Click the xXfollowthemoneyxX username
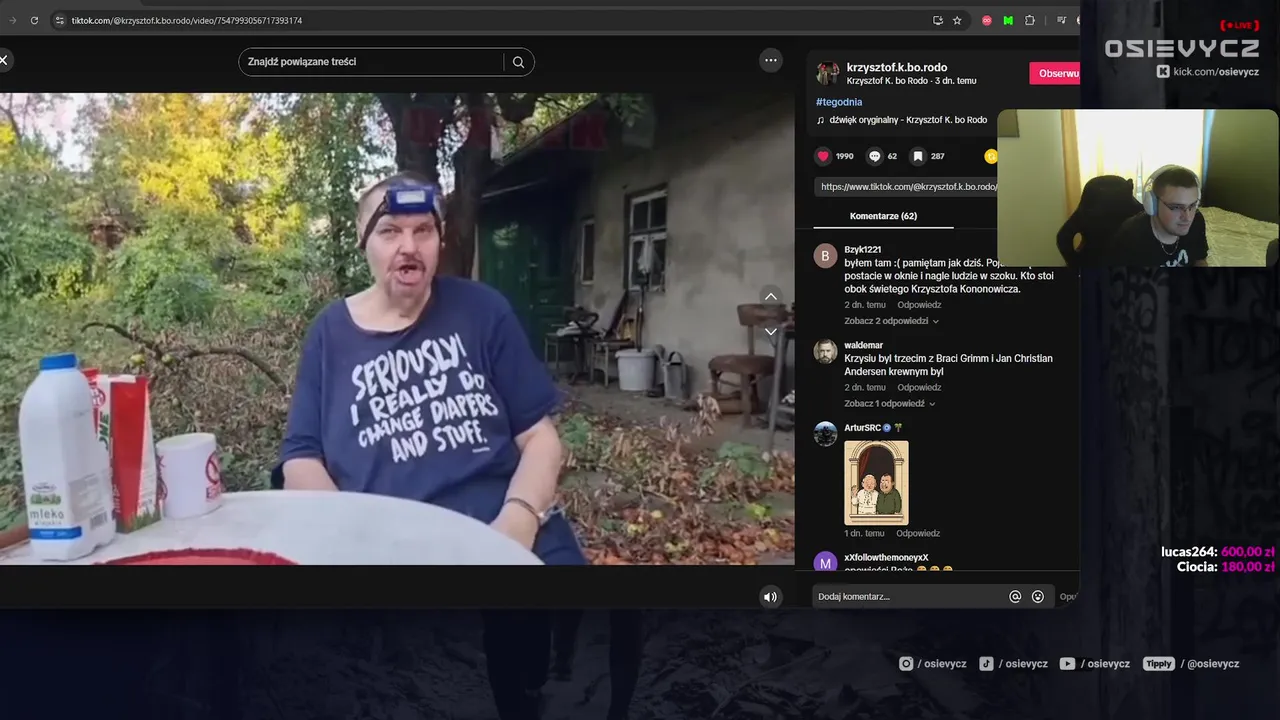 coord(886,557)
